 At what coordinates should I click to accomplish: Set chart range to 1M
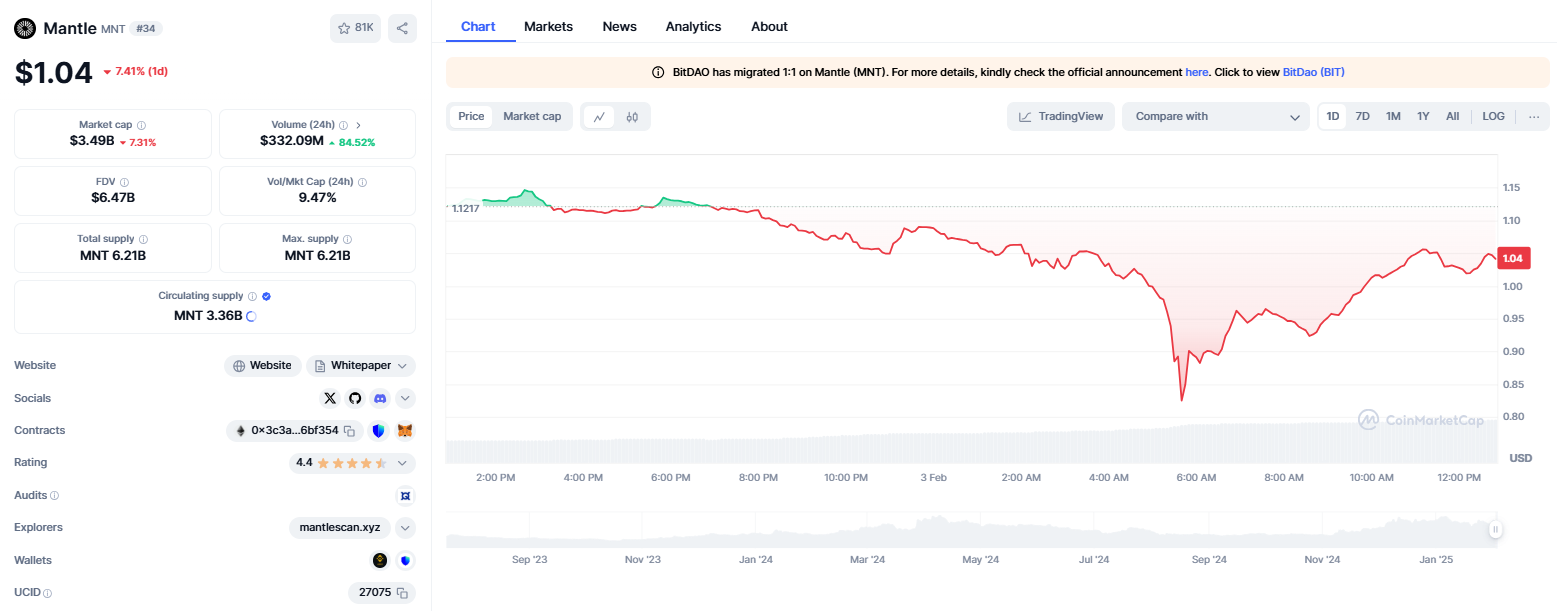pyautogui.click(x=1393, y=116)
